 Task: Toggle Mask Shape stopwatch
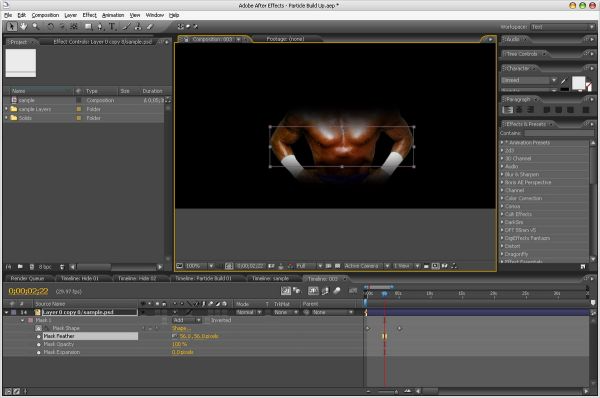tap(39, 328)
